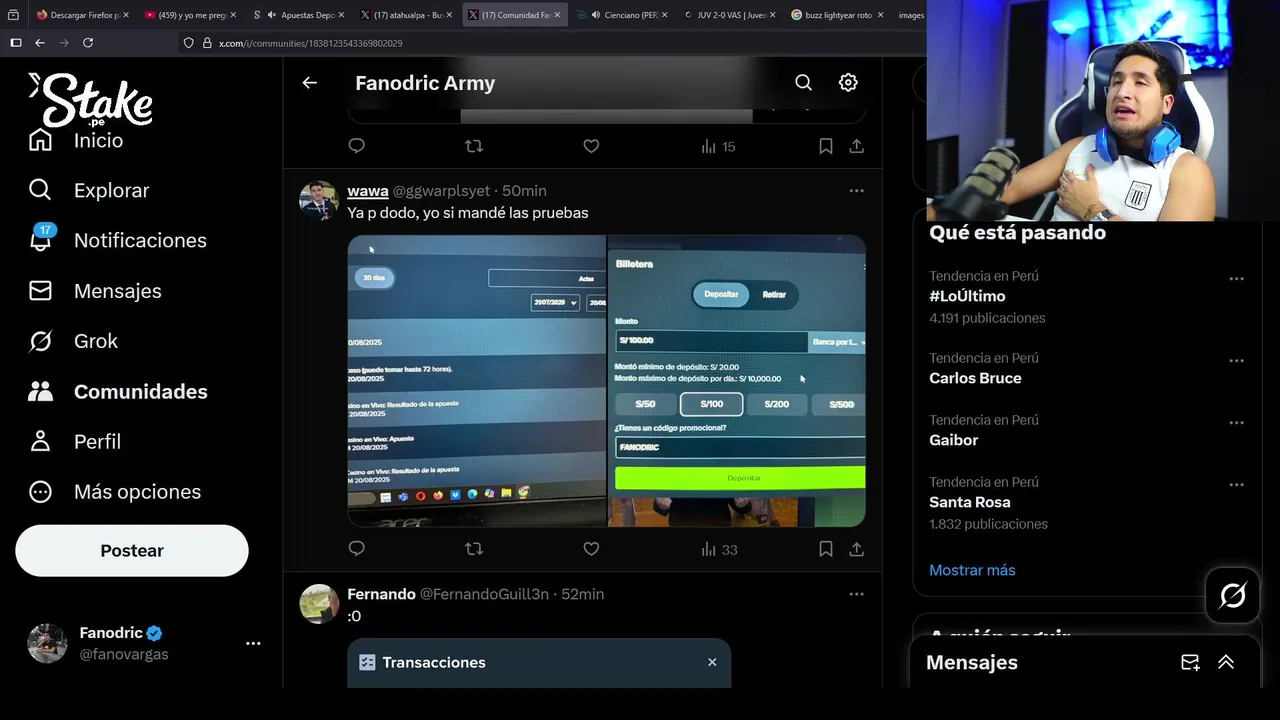Open wawa's profile name link

pos(367,191)
